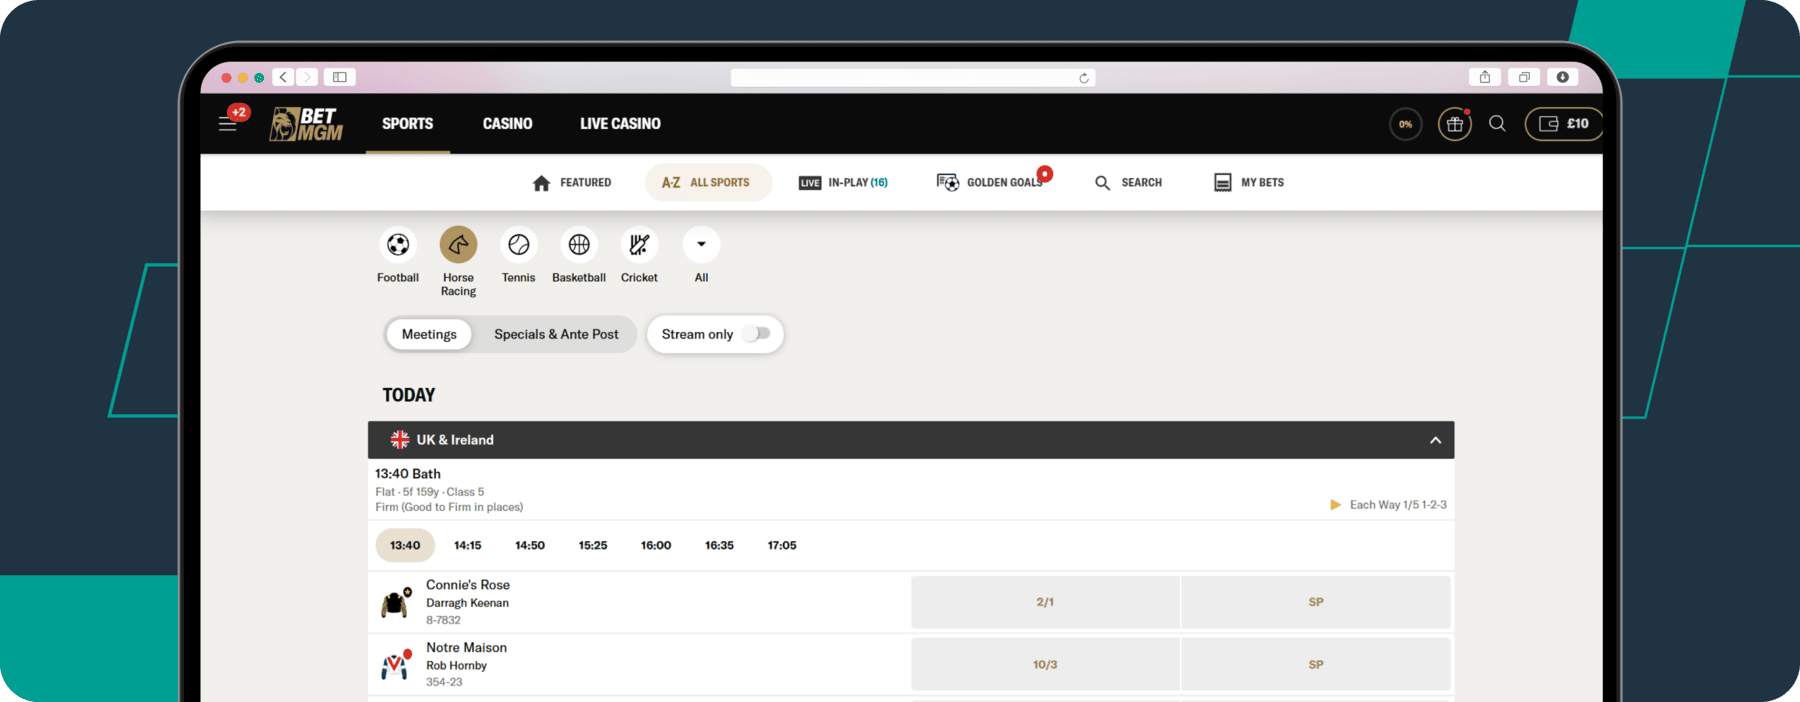The height and width of the screenshot is (702, 1800).
Task: Click the BetMGM lion logo
Action: 306,124
